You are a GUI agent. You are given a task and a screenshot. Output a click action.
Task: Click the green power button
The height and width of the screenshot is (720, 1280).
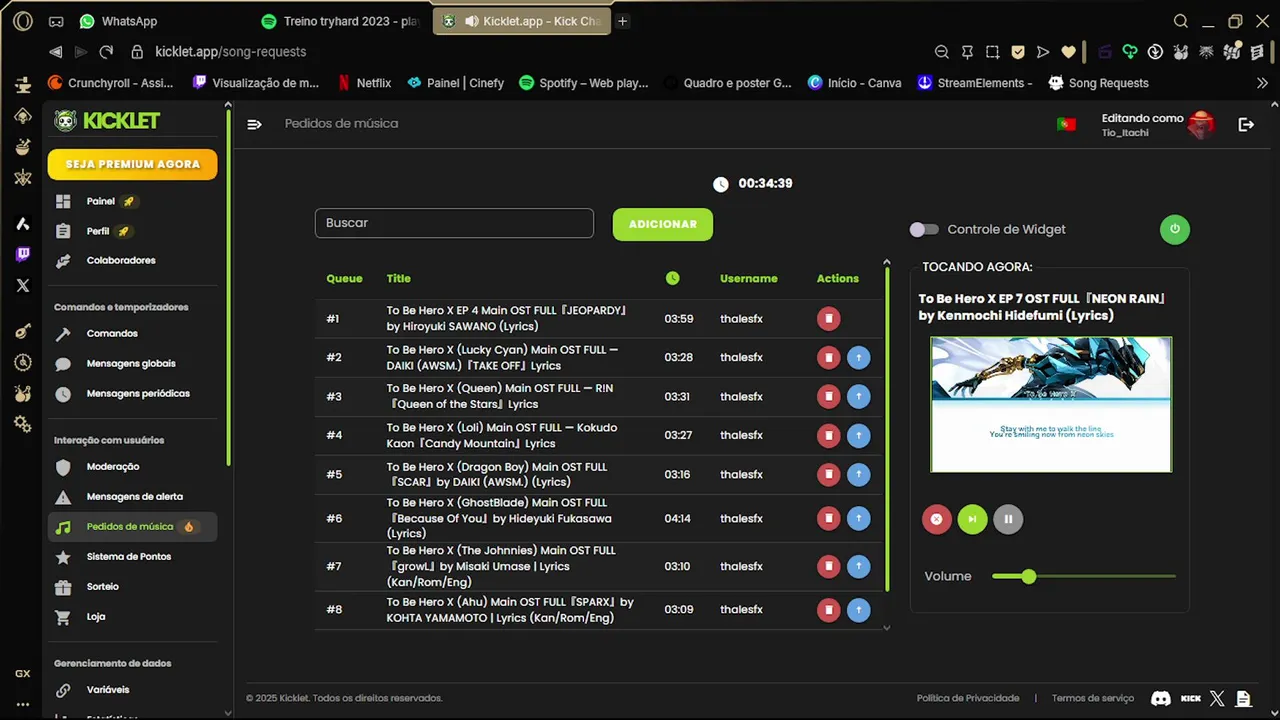(x=1175, y=229)
